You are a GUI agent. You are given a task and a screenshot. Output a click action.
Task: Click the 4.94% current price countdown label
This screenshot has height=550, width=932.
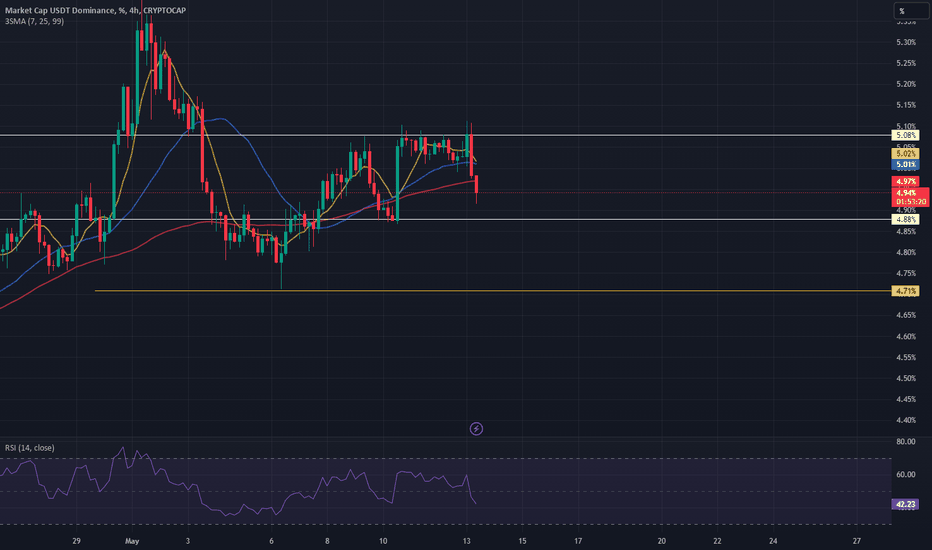[911, 197]
